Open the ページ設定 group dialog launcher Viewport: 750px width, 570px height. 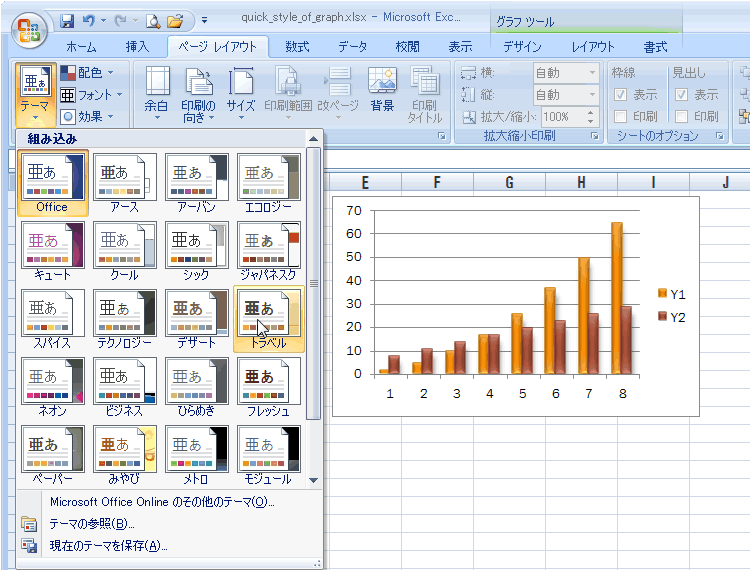[442, 136]
